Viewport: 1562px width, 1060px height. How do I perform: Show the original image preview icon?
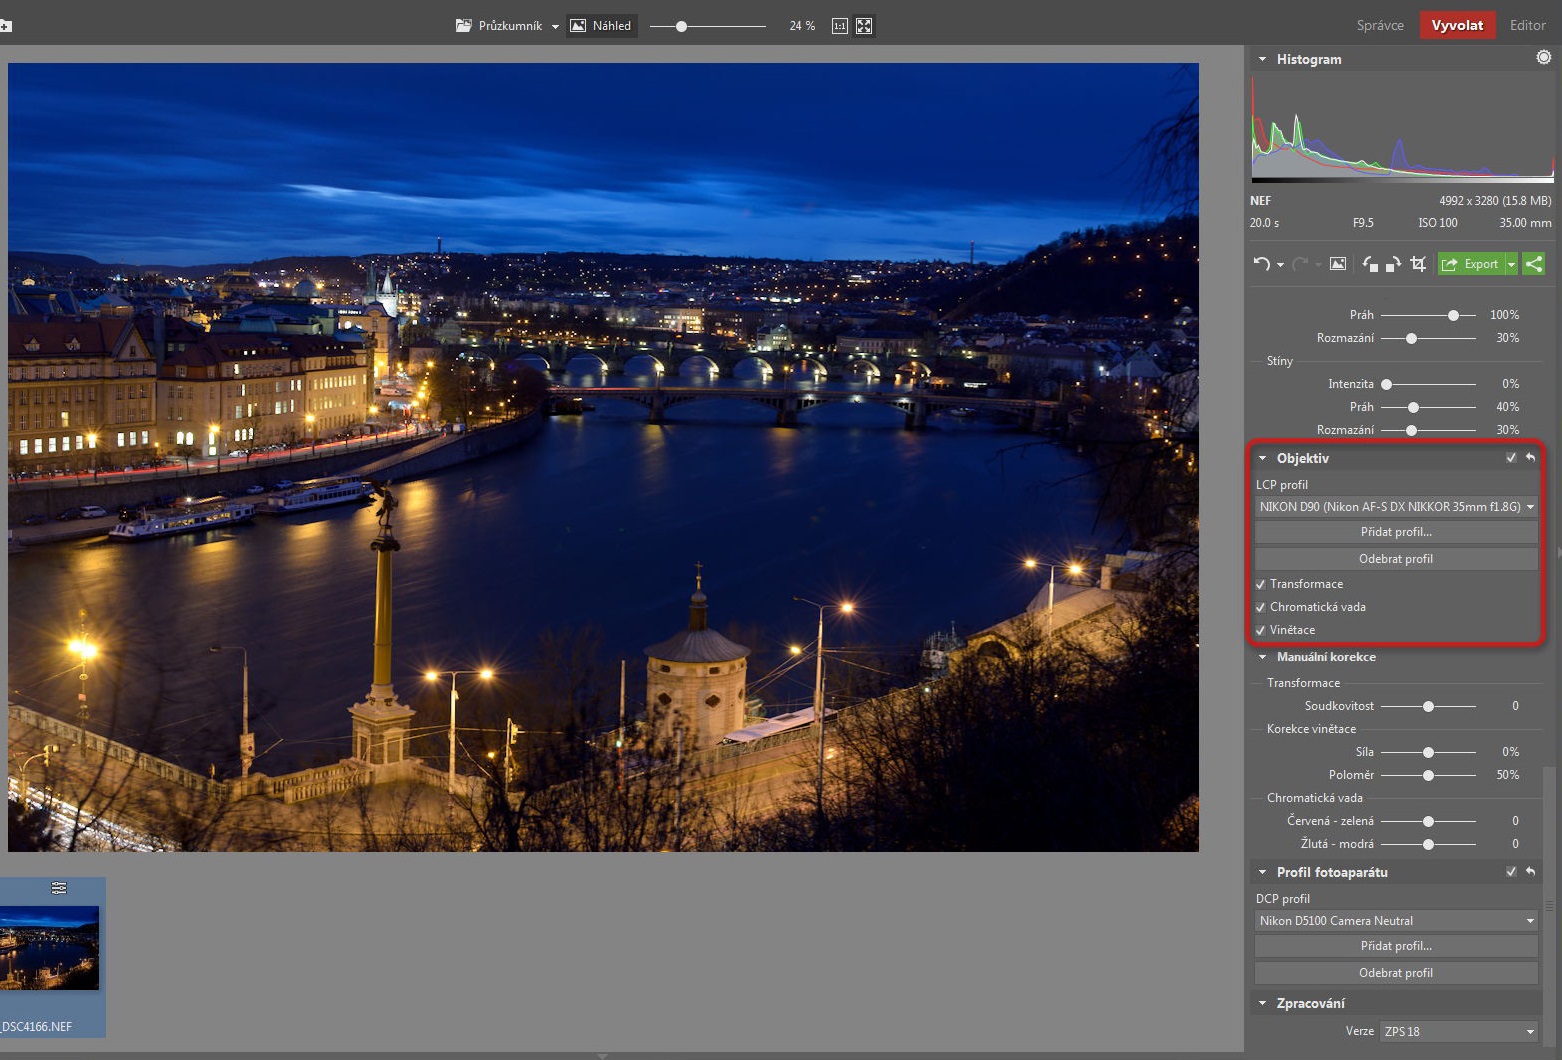tap(1338, 264)
